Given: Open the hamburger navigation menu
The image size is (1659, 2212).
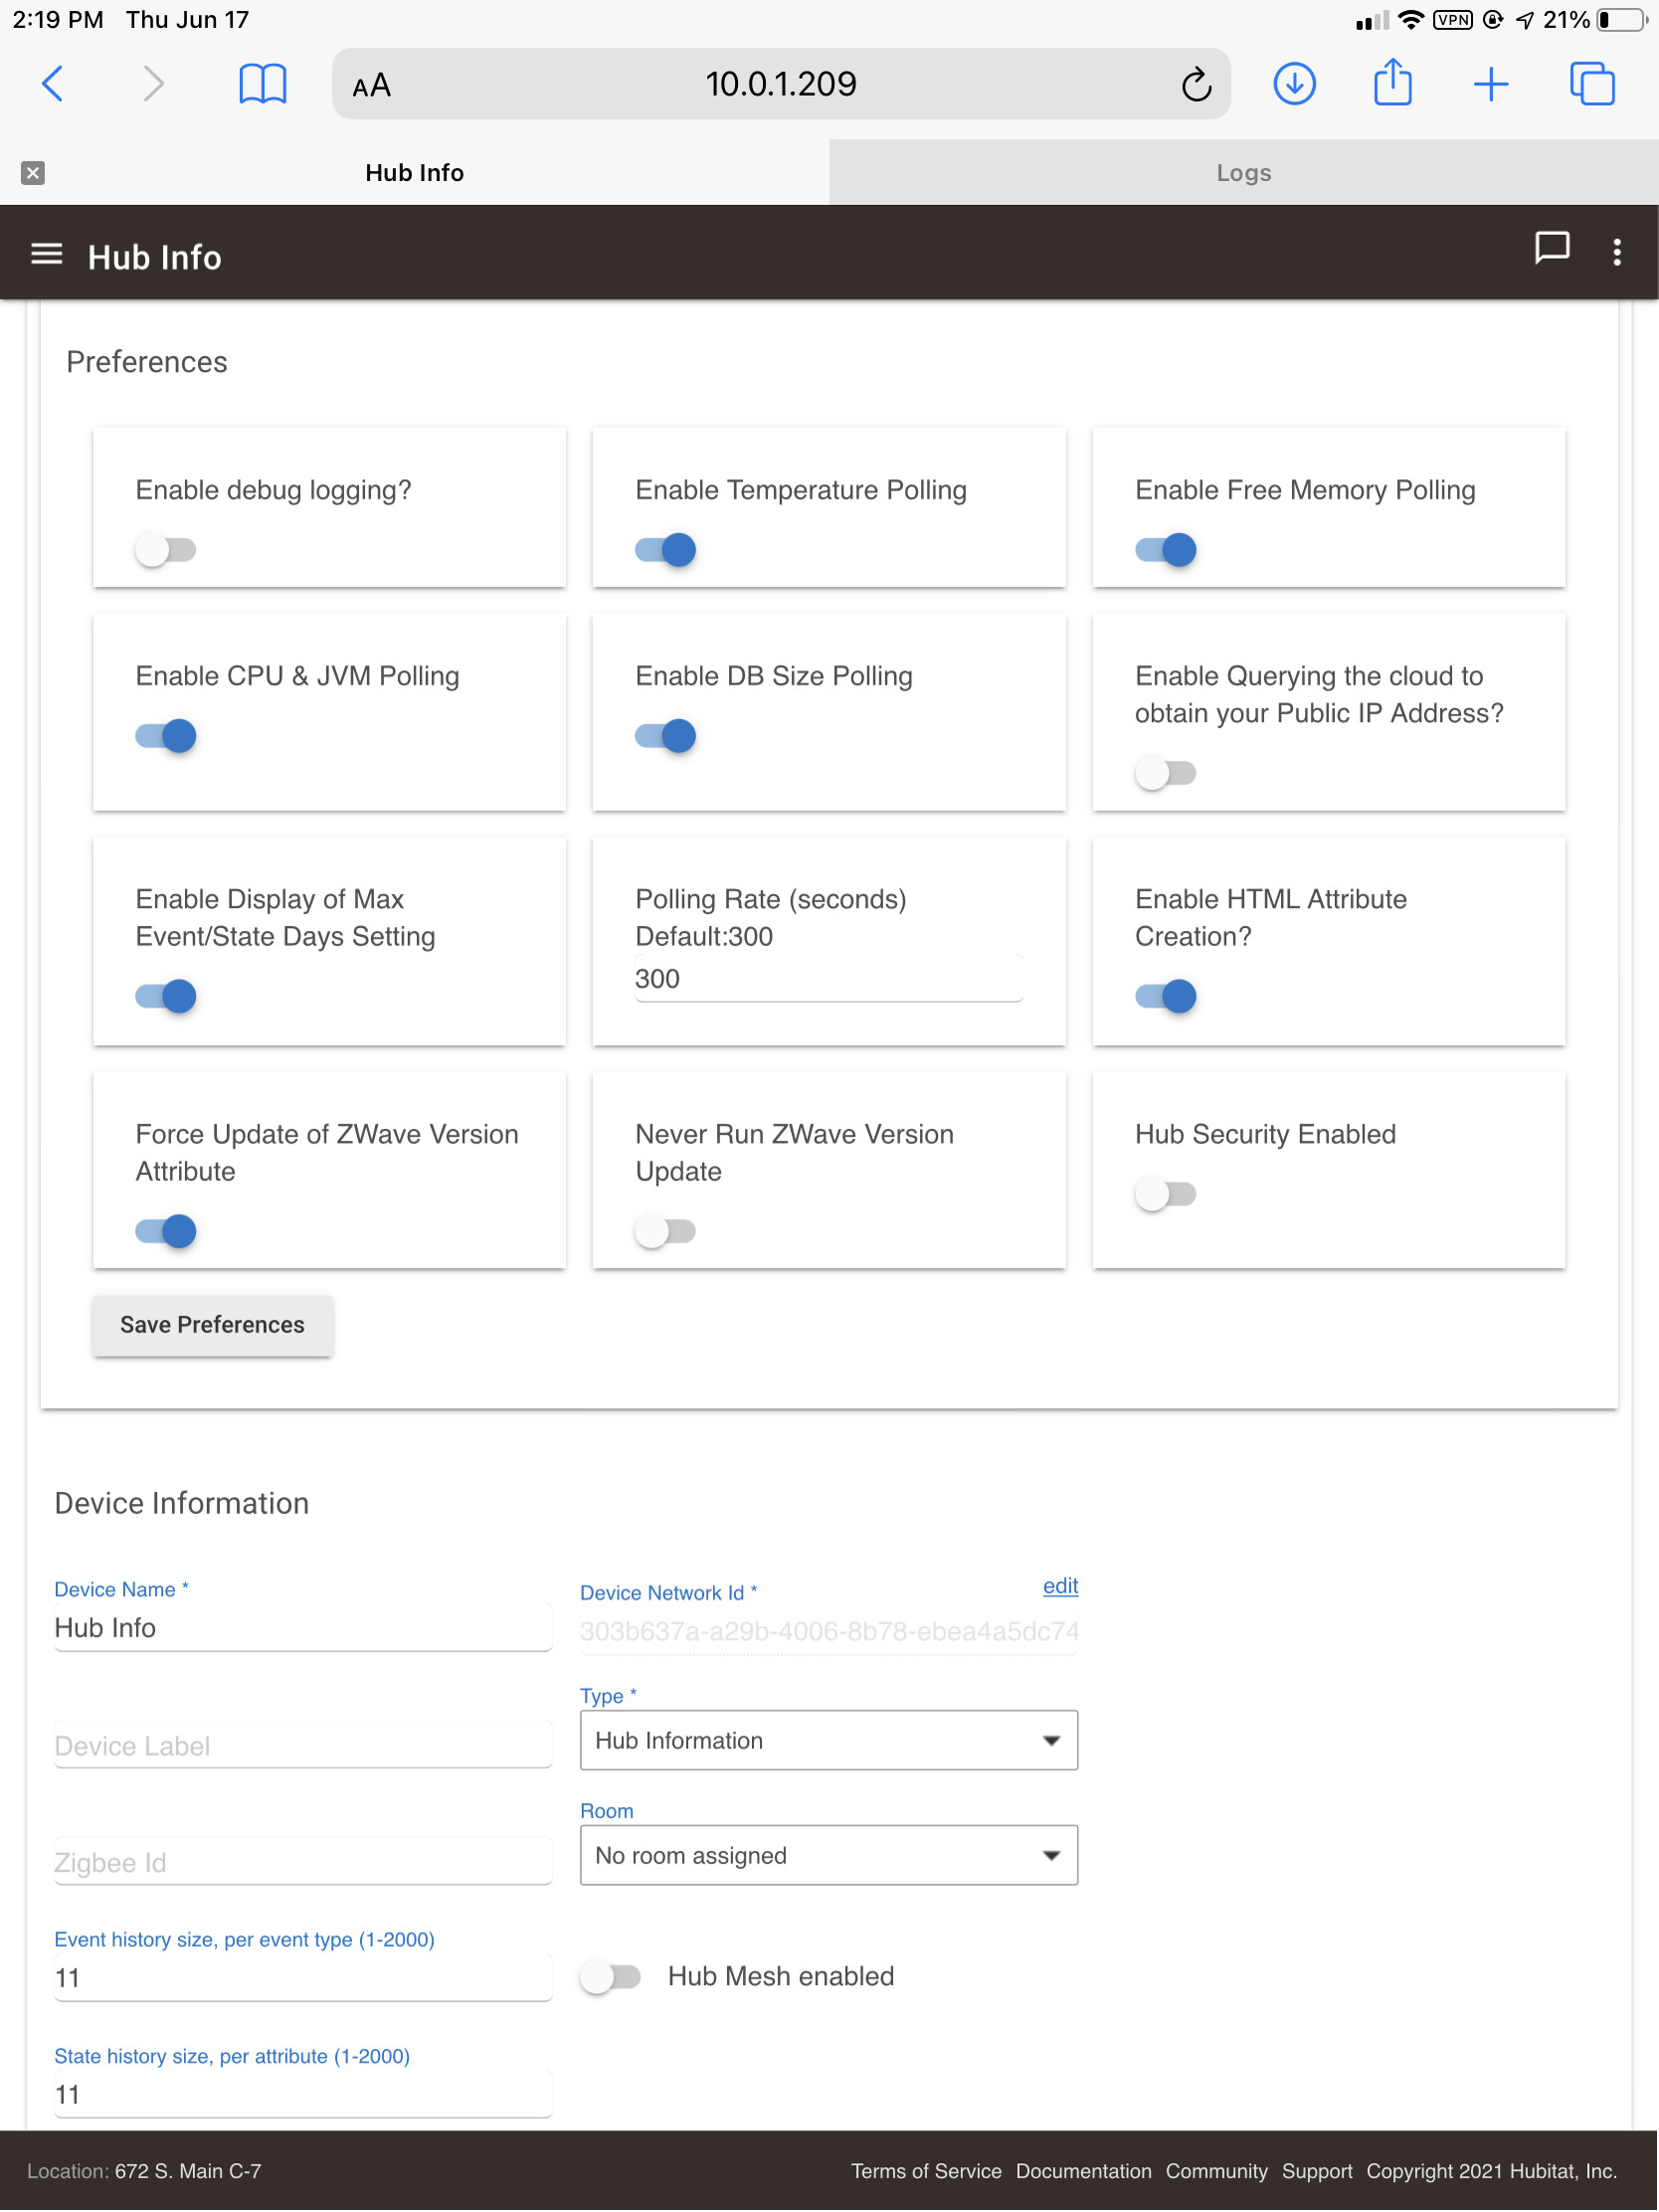Looking at the screenshot, I should pos(46,255).
